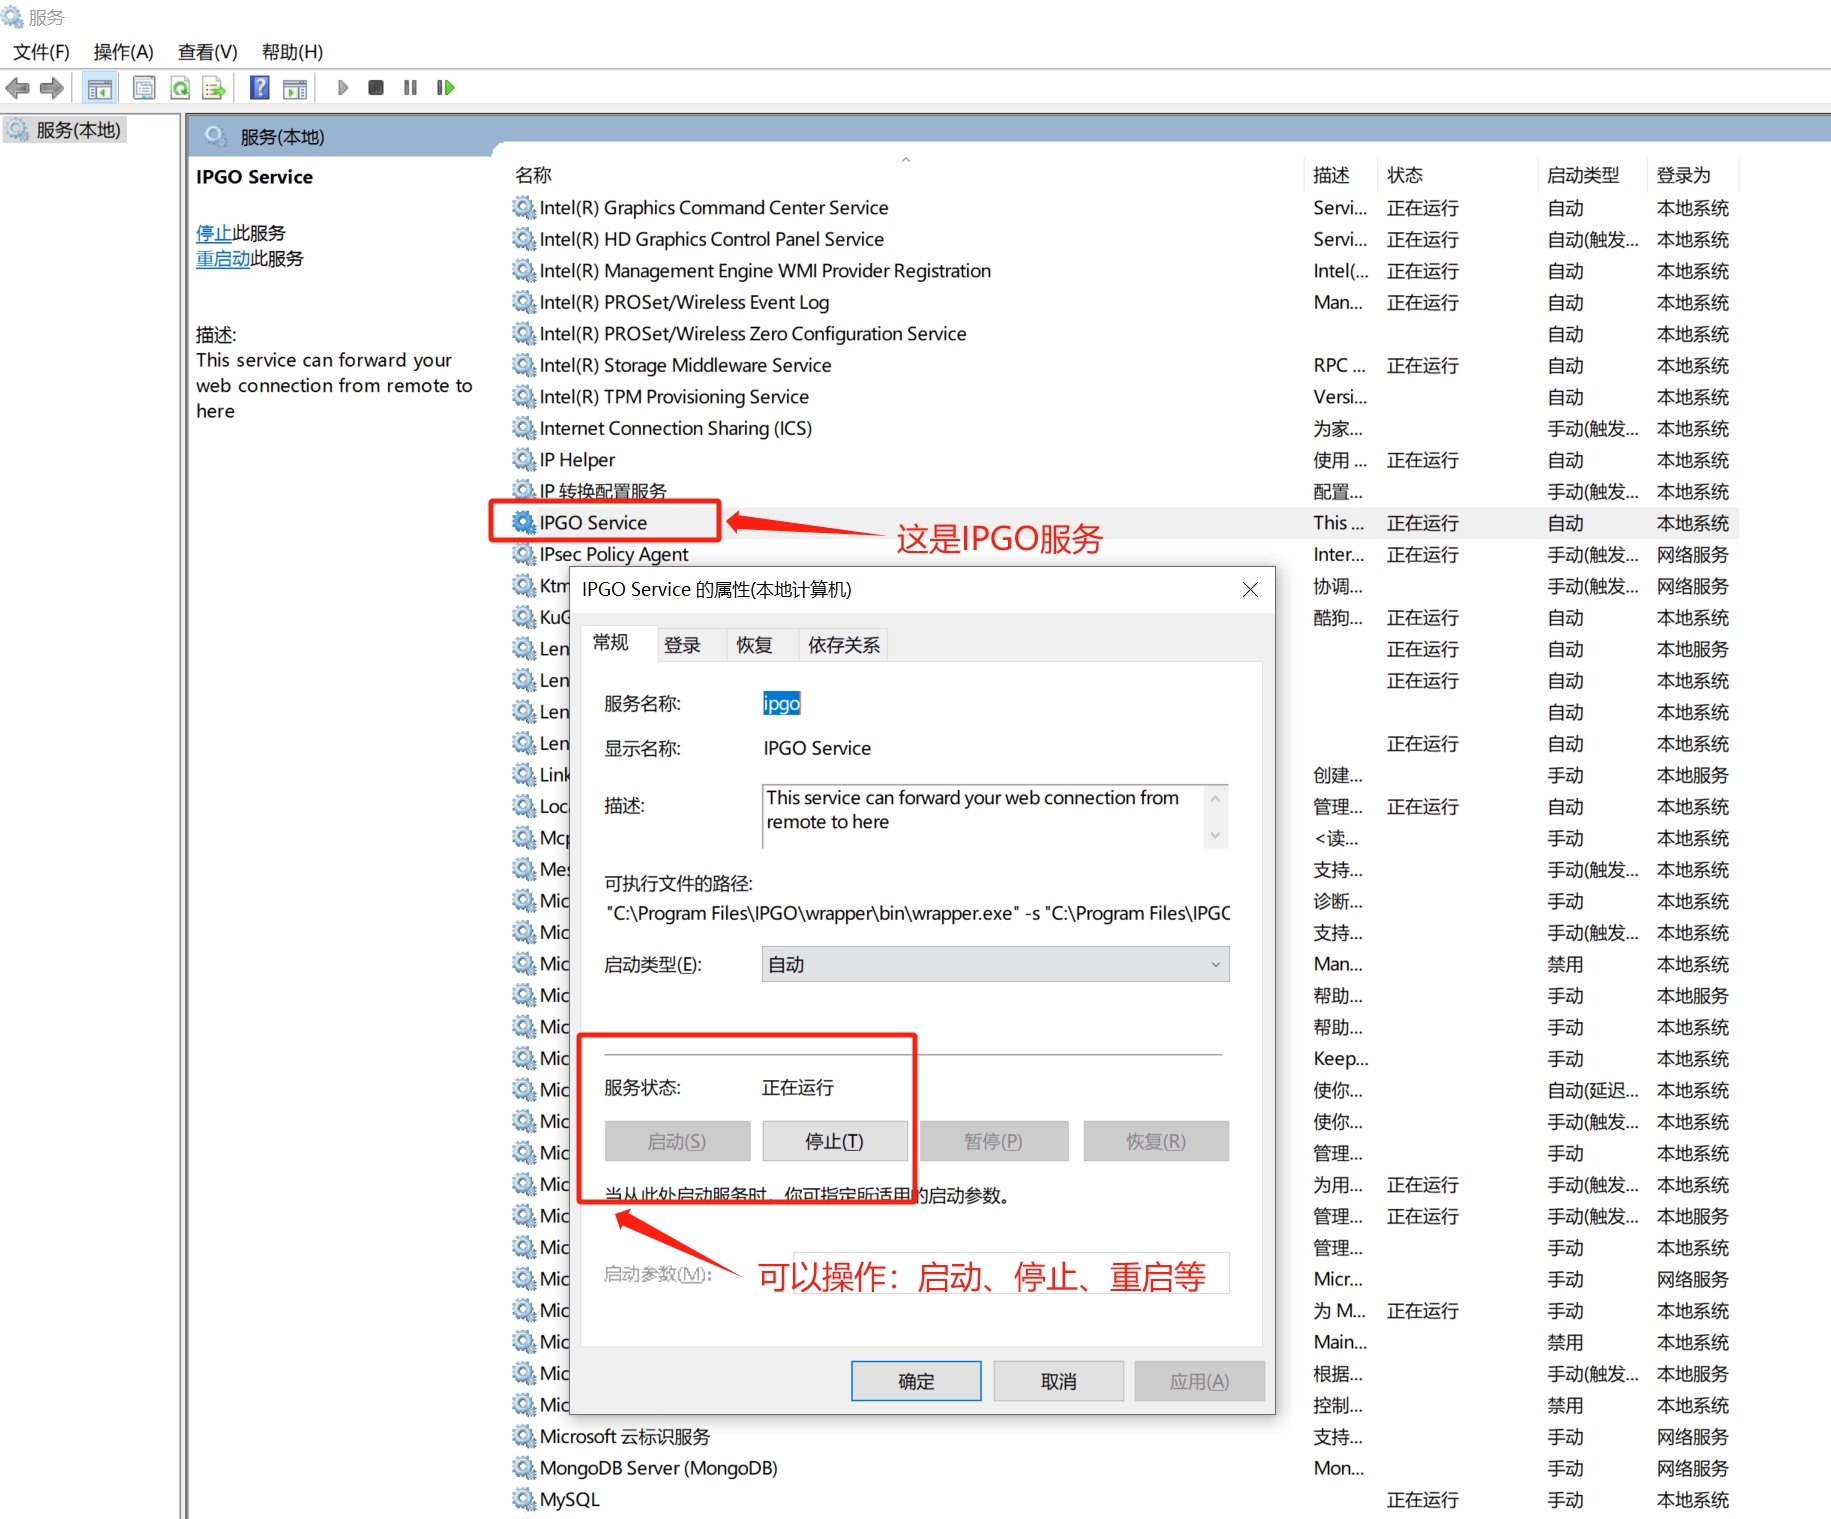The width and height of the screenshot is (1831, 1519).
Task: Click the Restart service toolbar icon
Action: (x=445, y=88)
